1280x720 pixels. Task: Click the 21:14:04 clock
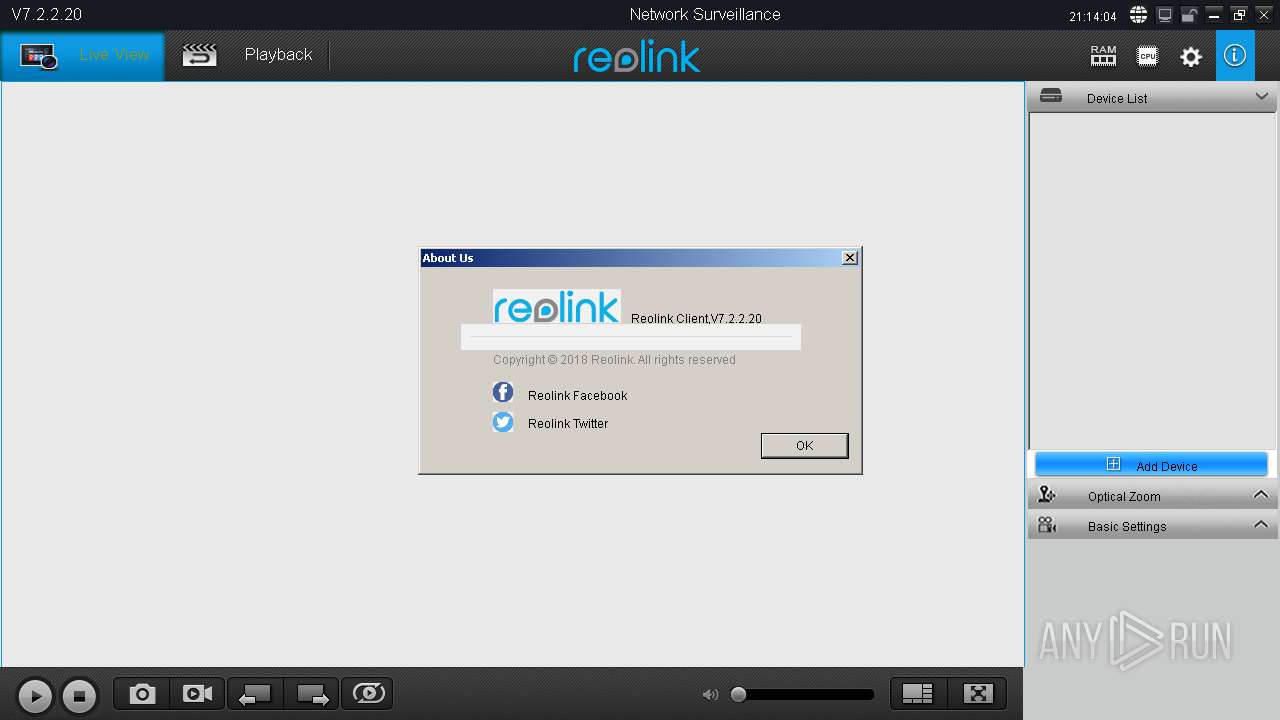(1092, 16)
